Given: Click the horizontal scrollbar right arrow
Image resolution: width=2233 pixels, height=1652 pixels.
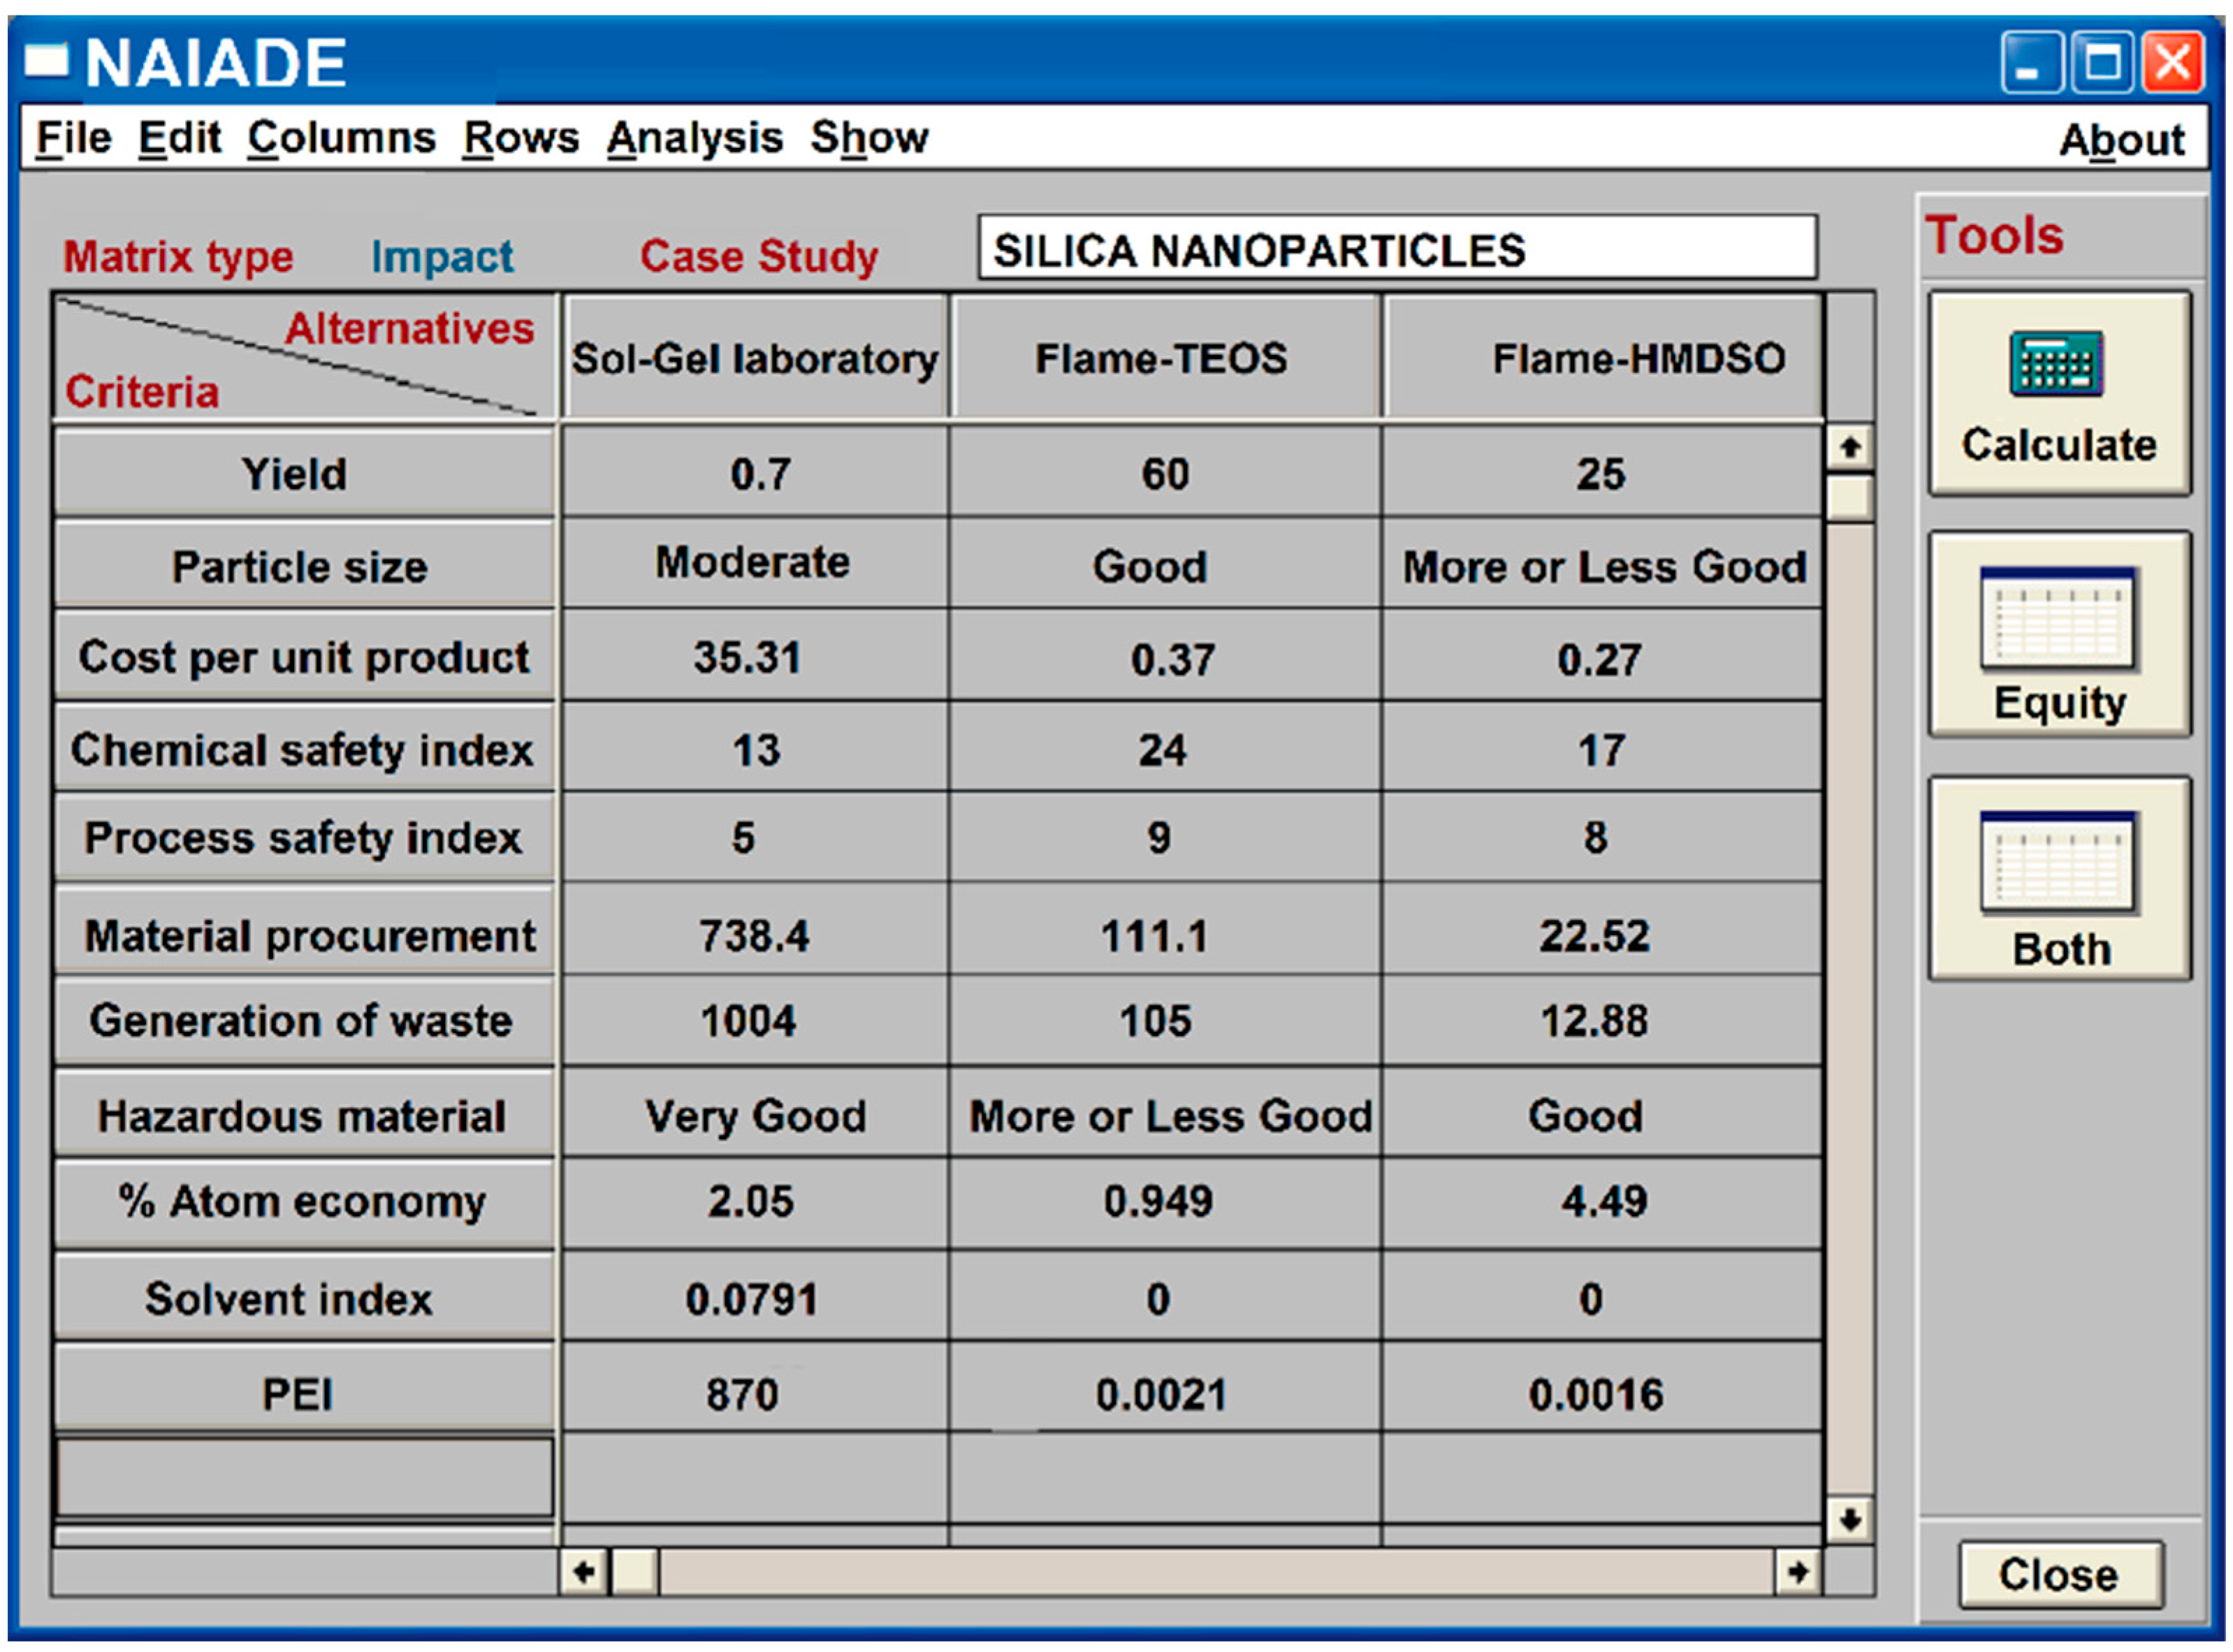Looking at the screenshot, I should point(1797,1572).
